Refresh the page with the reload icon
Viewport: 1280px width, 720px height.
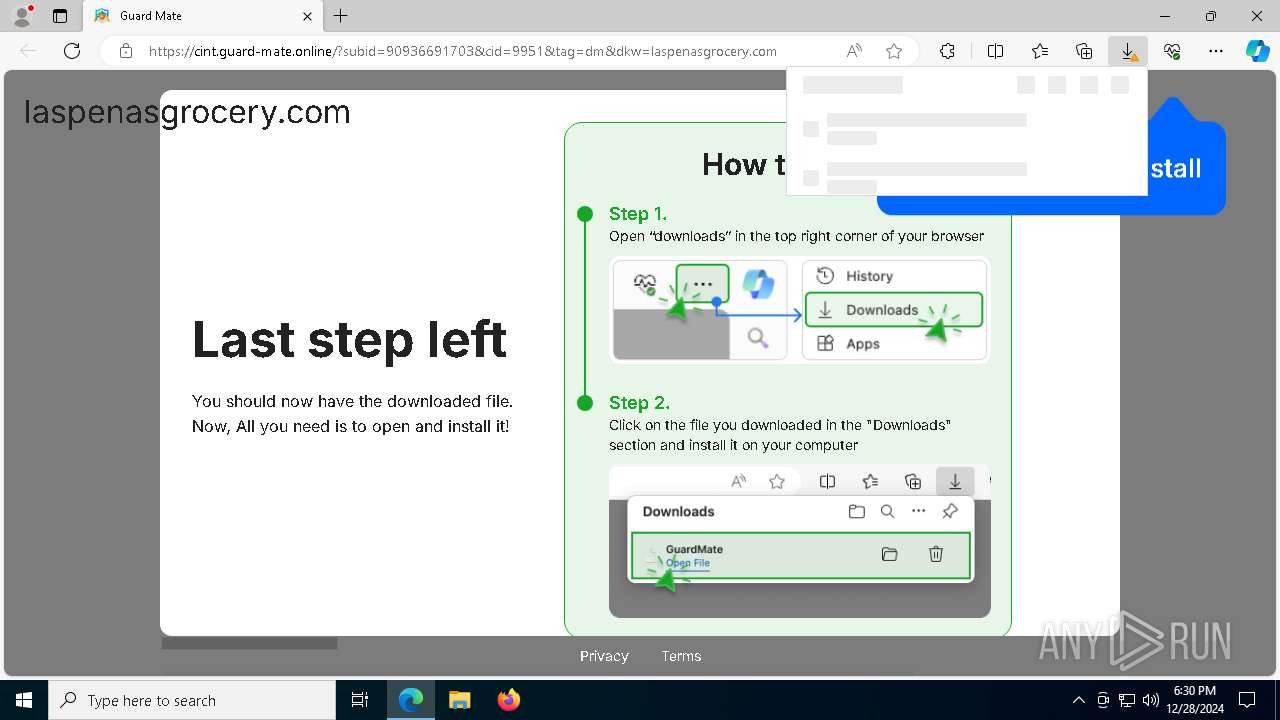(72, 51)
